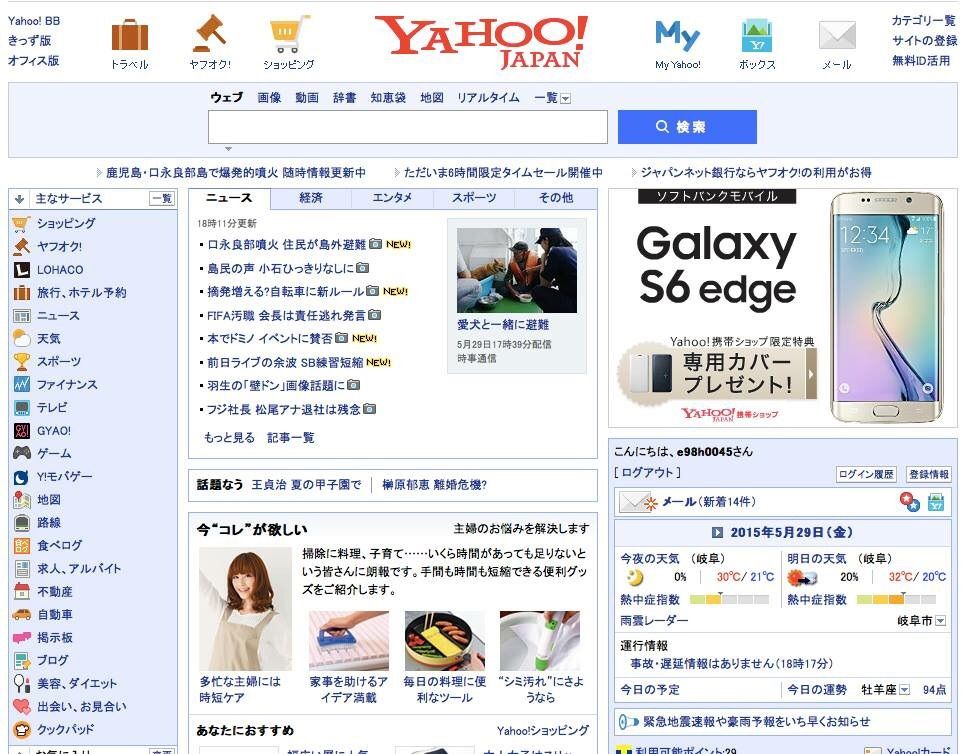Open the カテゴリ一覧 link in header

(x=924, y=21)
